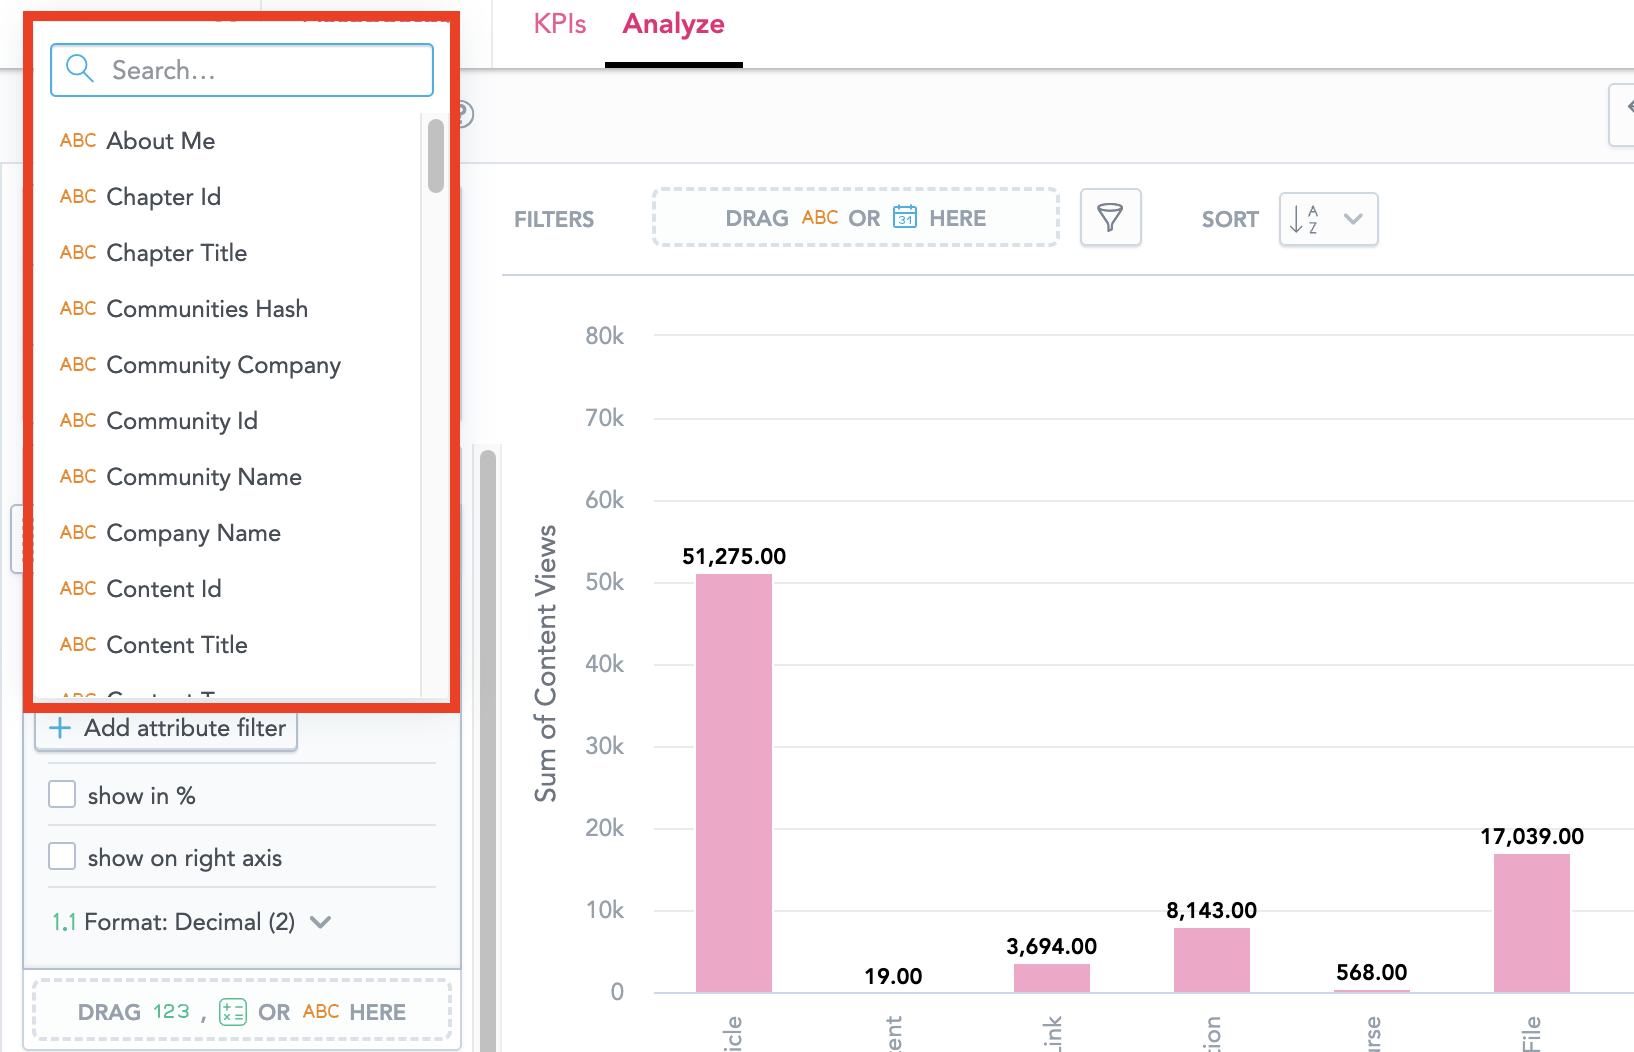Image resolution: width=1634 pixels, height=1052 pixels.
Task: Click the attribute list scrollbar thumb
Action: point(435,156)
